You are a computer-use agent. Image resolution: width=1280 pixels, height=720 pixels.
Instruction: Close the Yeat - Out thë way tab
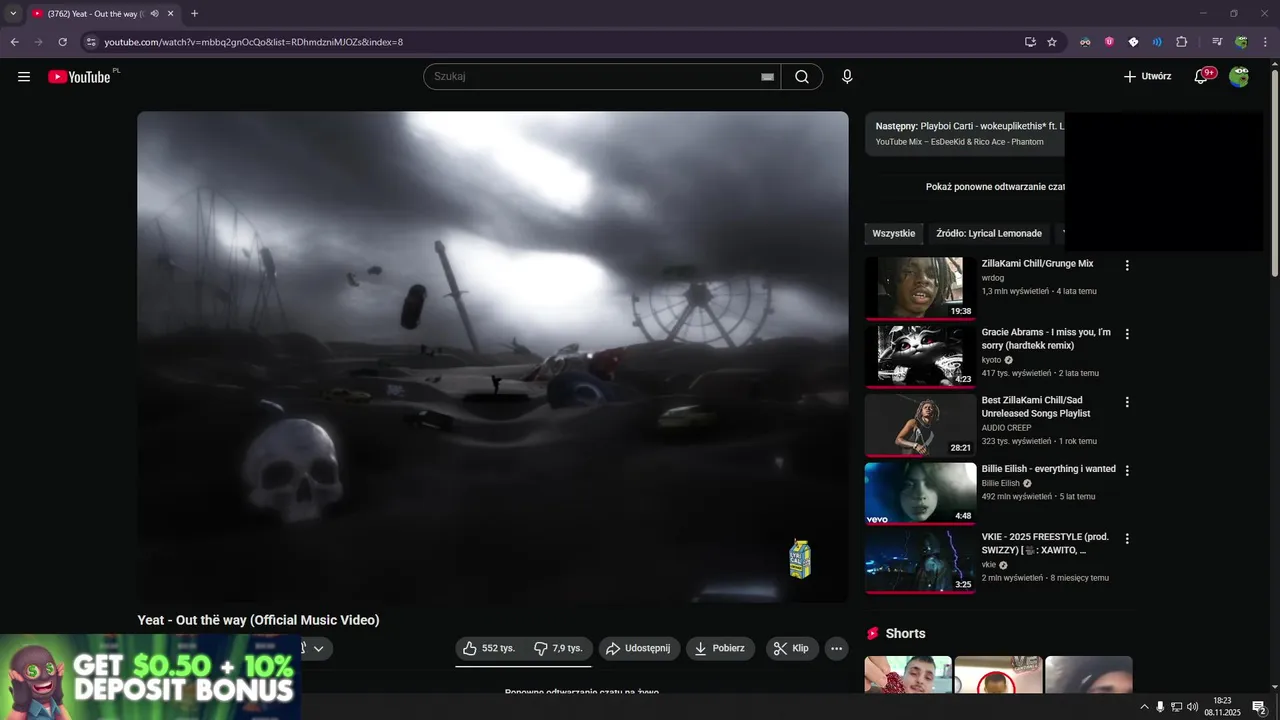(171, 14)
